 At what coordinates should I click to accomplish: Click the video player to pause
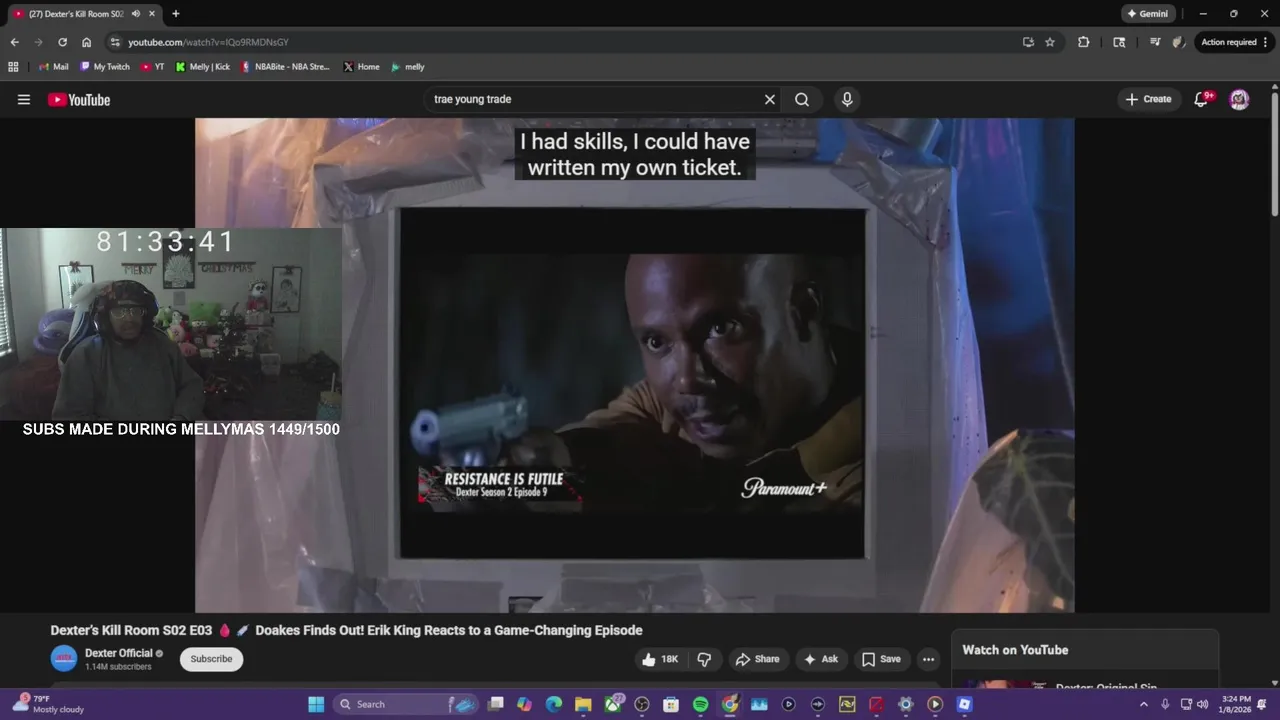(x=634, y=365)
